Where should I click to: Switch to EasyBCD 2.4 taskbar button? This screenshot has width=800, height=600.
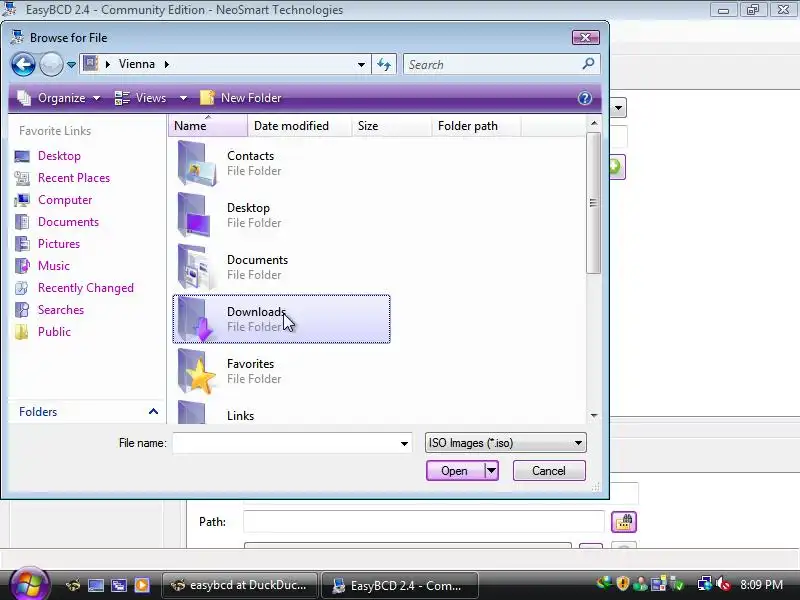tap(400, 585)
